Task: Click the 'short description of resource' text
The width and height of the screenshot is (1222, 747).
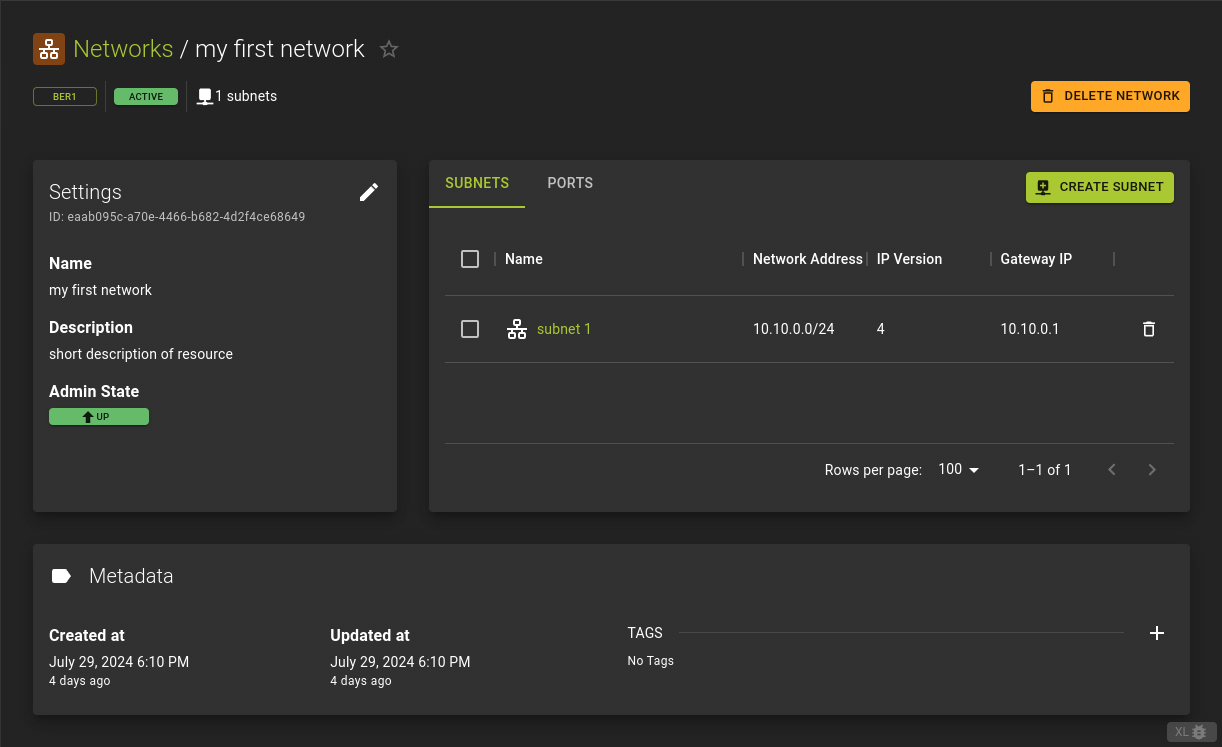Action: tap(141, 354)
